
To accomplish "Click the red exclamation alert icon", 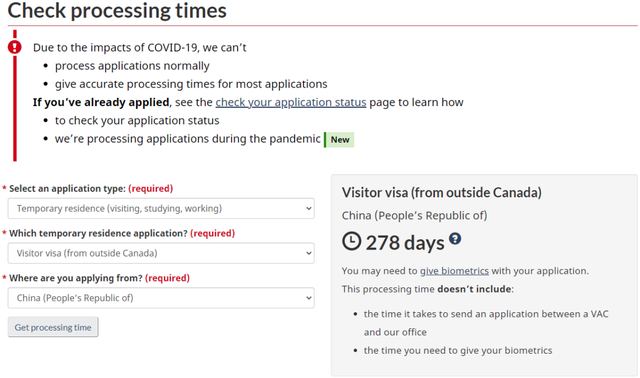I will pyautogui.click(x=15, y=47).
